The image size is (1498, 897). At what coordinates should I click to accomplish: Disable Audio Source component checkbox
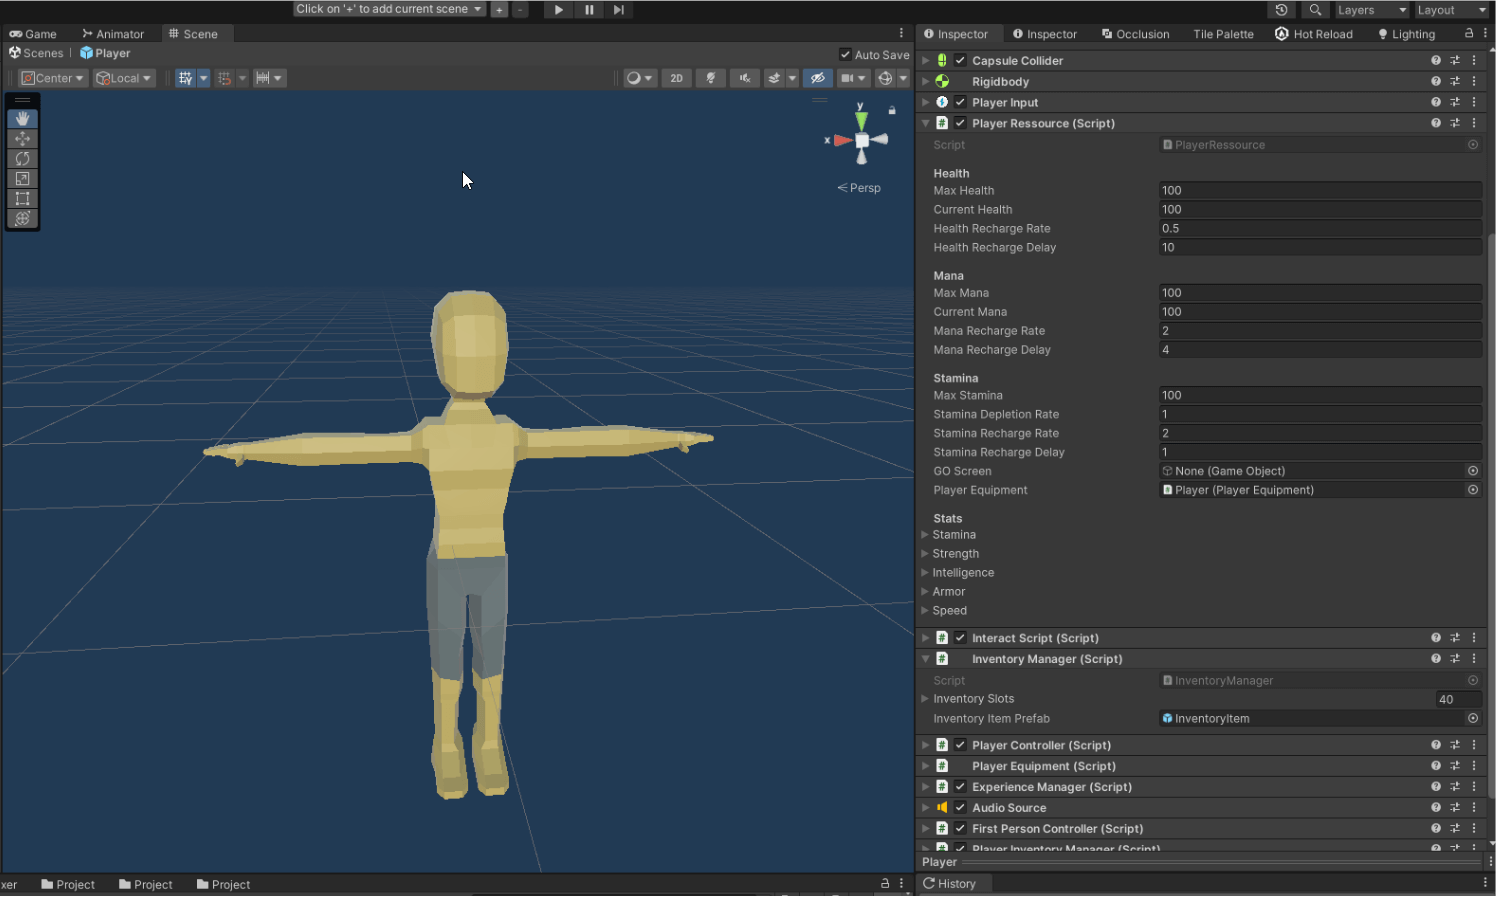960,808
